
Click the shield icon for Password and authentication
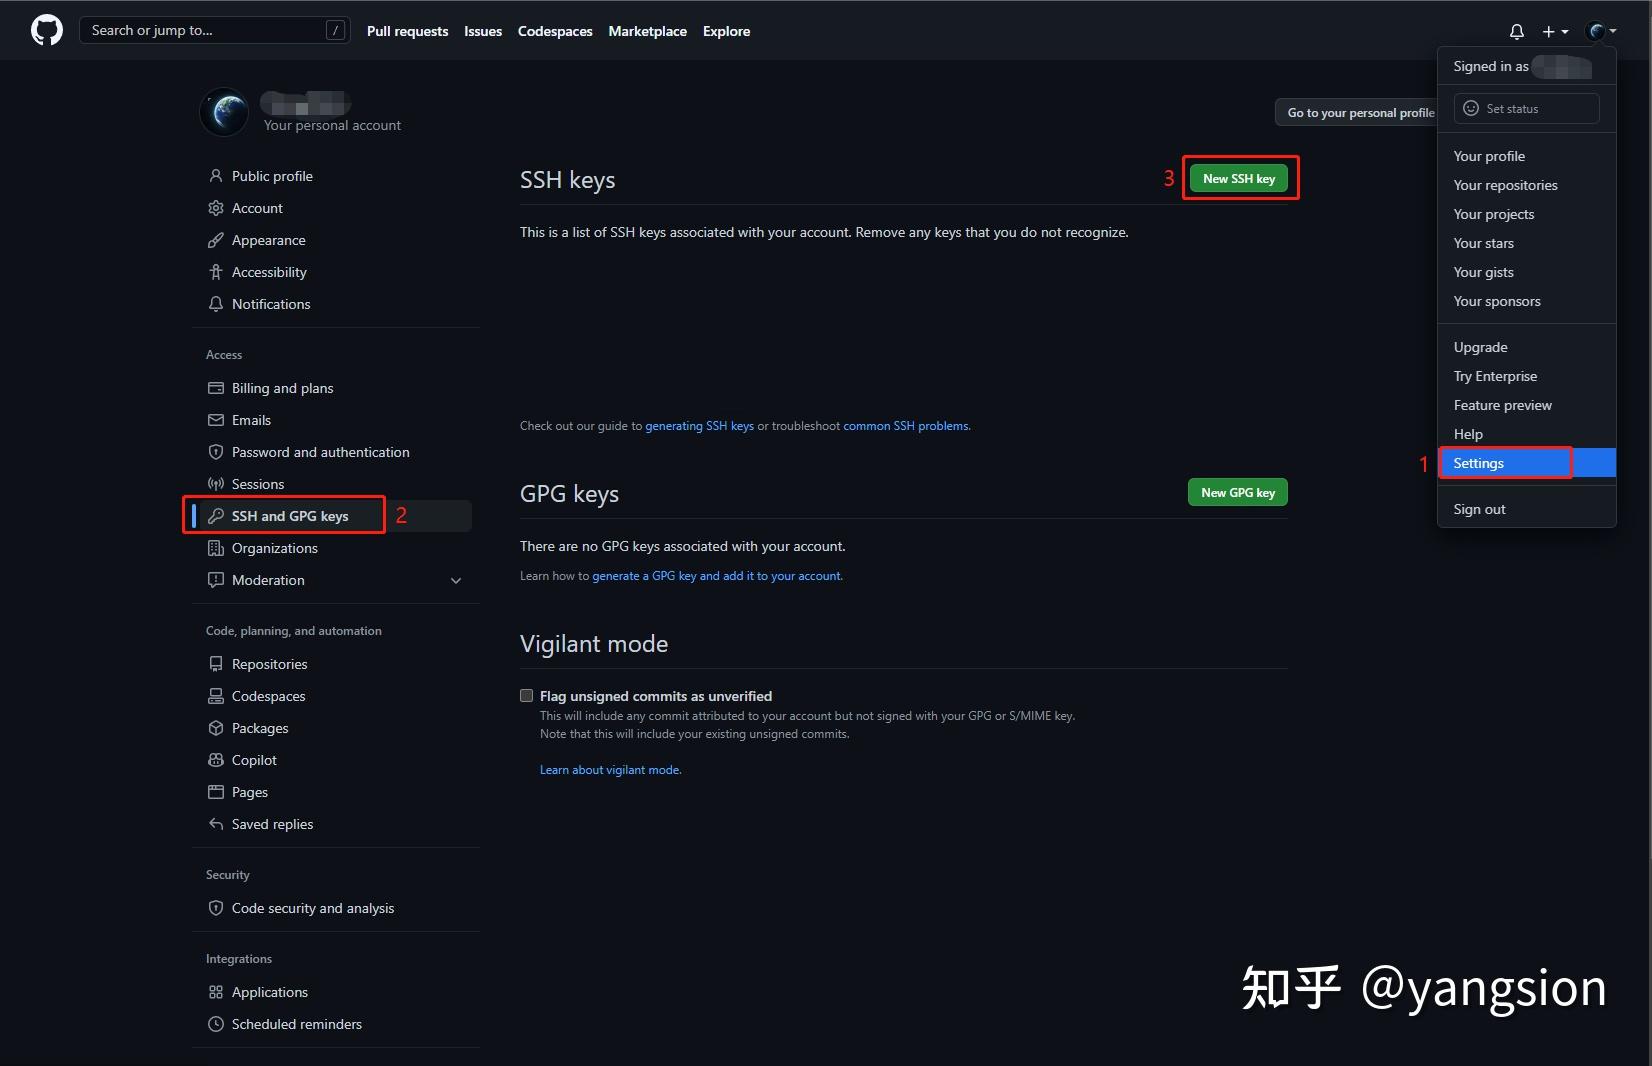(x=215, y=452)
